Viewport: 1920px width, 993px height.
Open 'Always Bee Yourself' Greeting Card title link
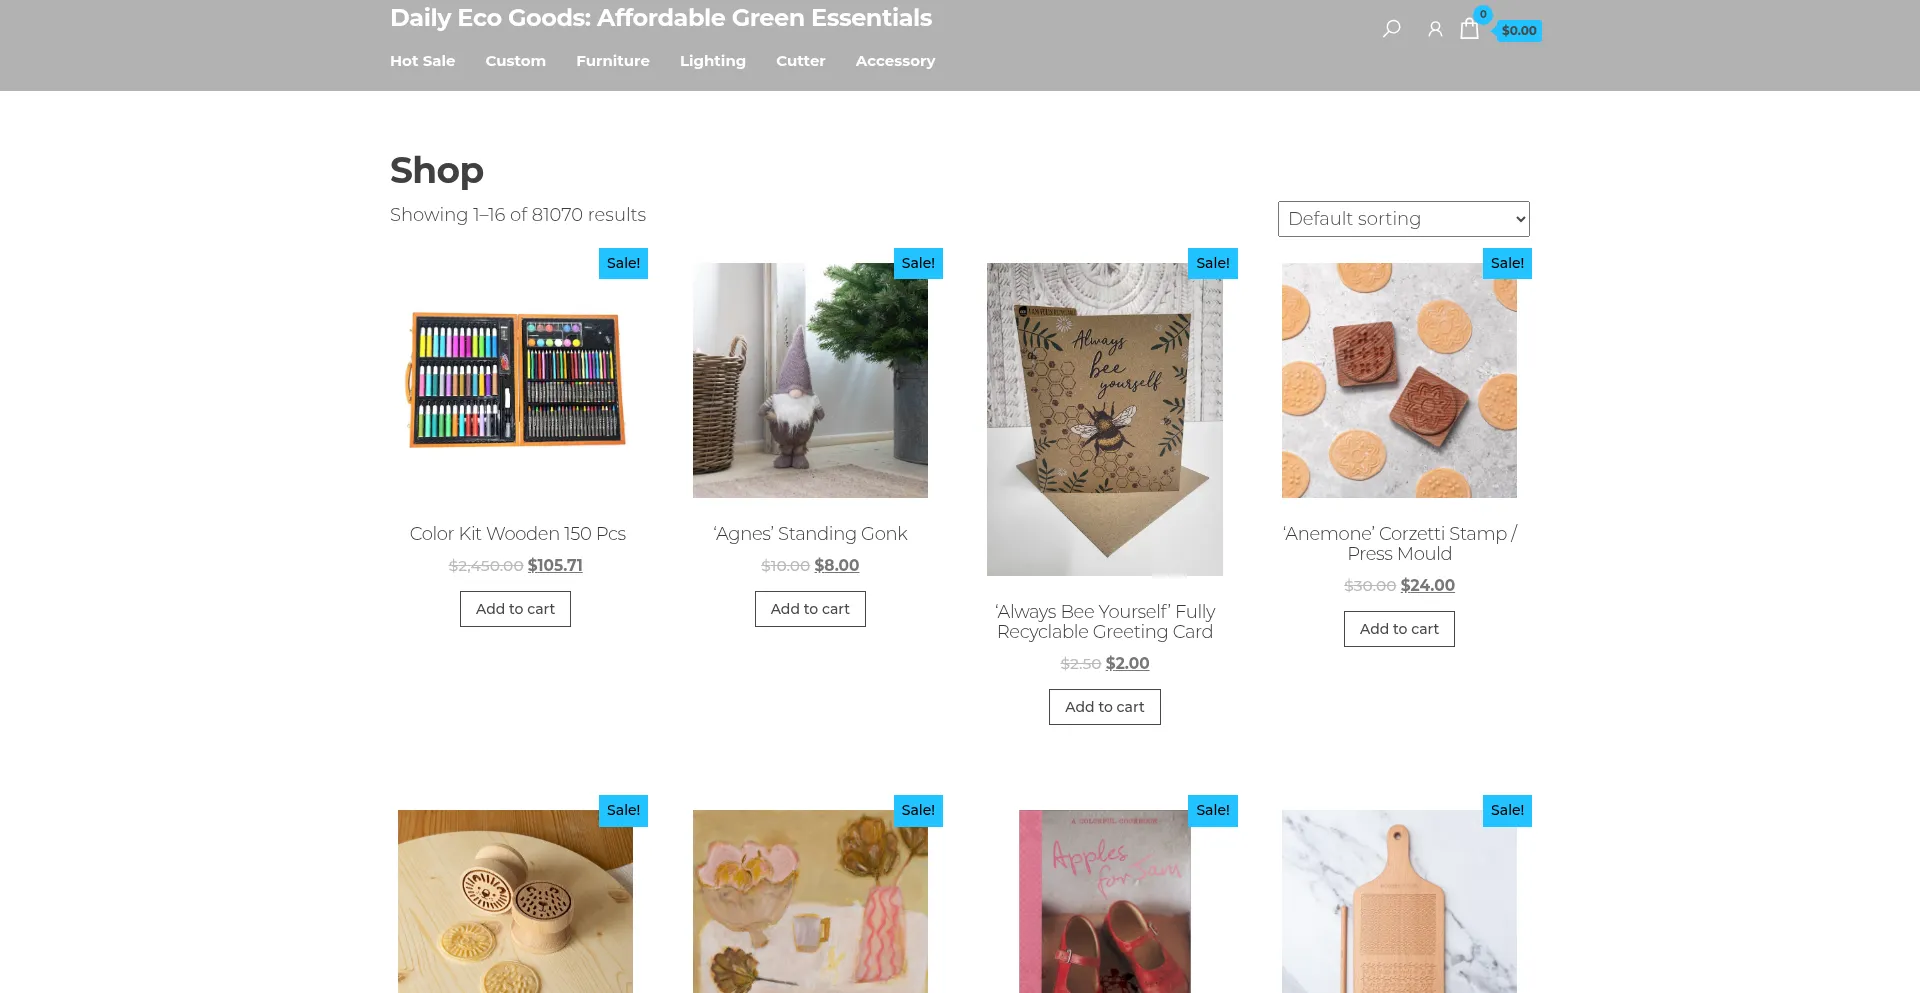click(x=1105, y=621)
